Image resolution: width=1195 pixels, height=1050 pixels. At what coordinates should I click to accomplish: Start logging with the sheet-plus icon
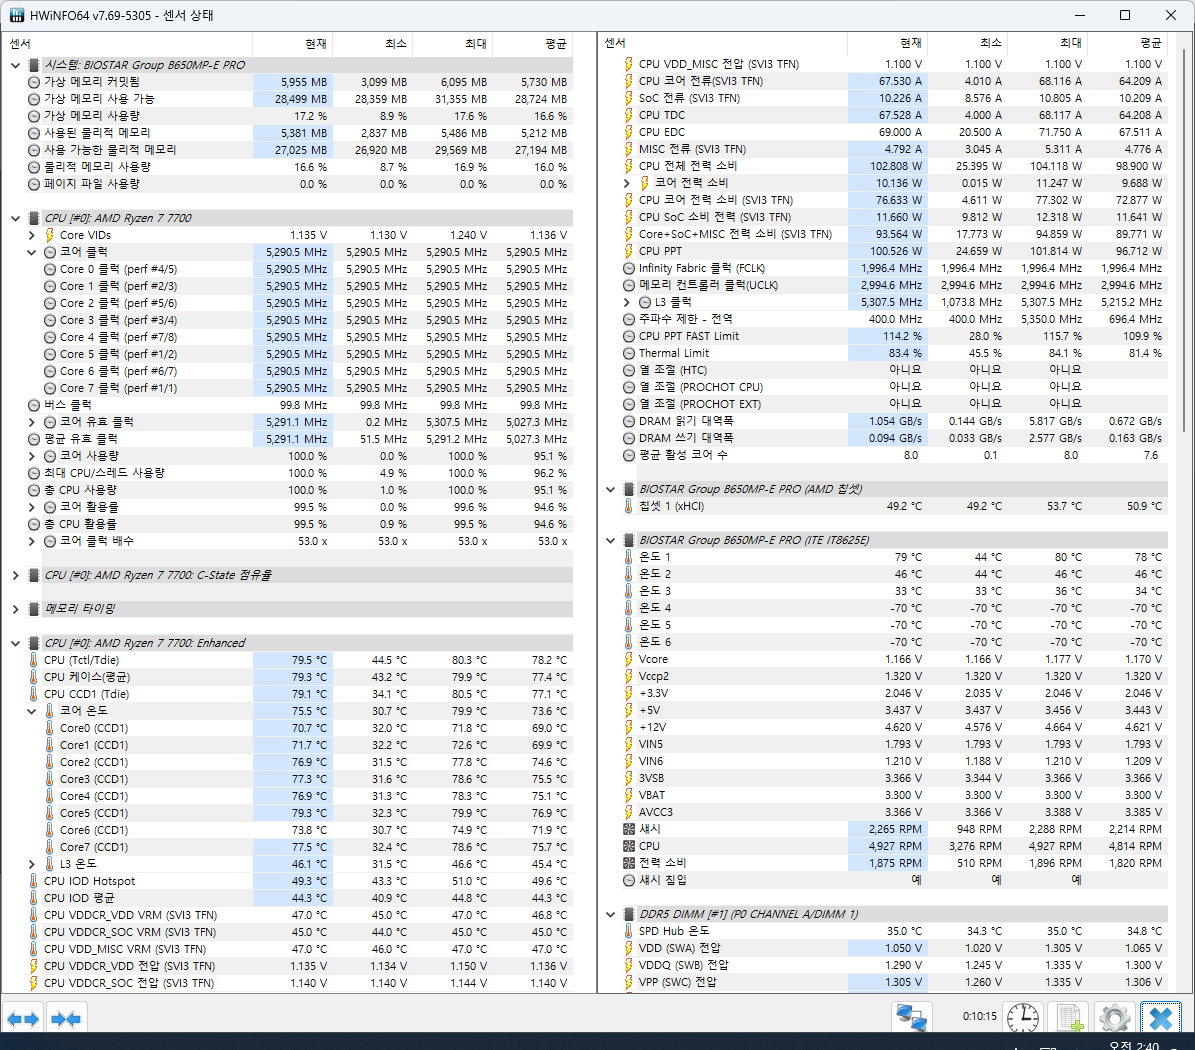click(1069, 1017)
